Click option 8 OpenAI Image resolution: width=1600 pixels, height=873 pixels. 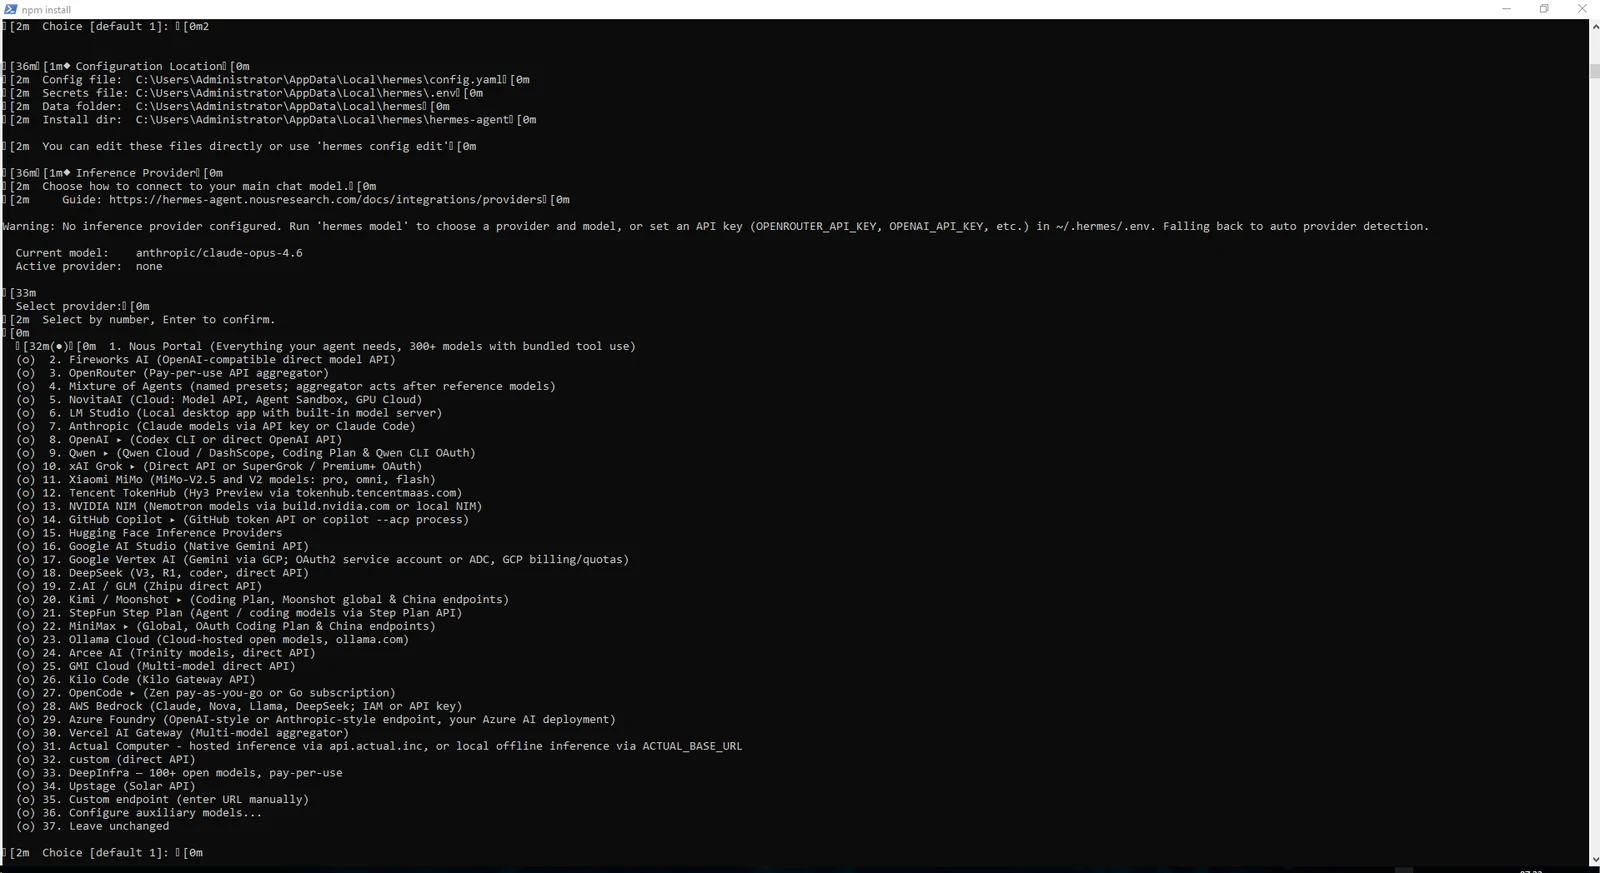click(x=179, y=440)
